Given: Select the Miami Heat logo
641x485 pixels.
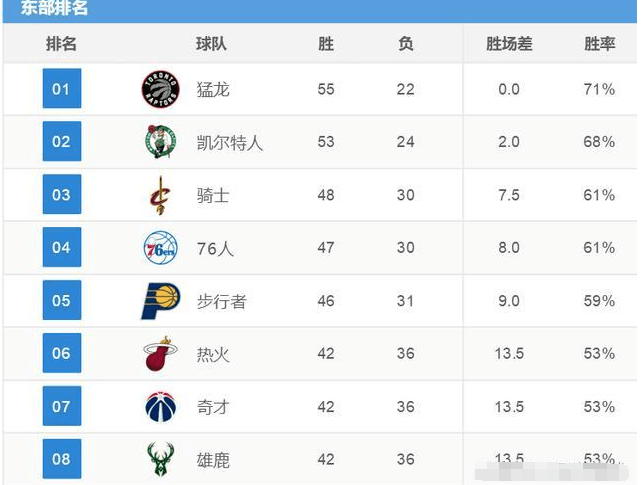Looking at the screenshot, I should [160, 353].
